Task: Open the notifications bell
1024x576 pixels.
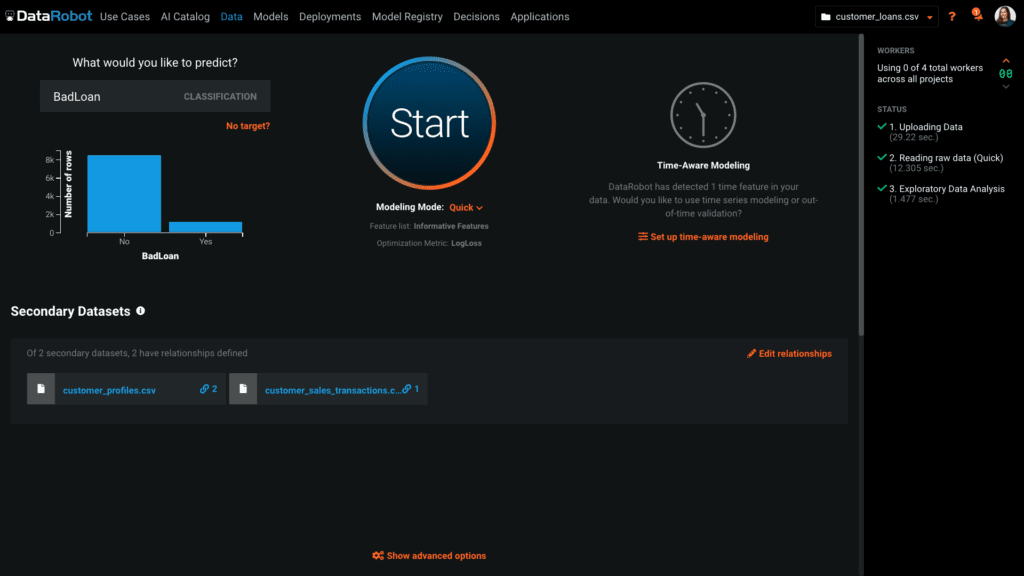Action: (977, 15)
